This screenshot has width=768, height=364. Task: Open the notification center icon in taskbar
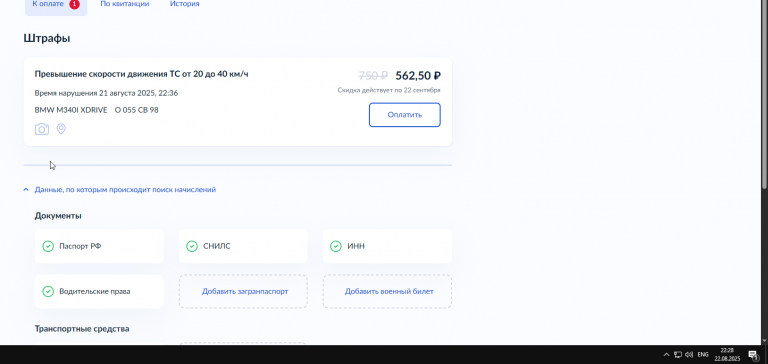[x=753, y=355]
